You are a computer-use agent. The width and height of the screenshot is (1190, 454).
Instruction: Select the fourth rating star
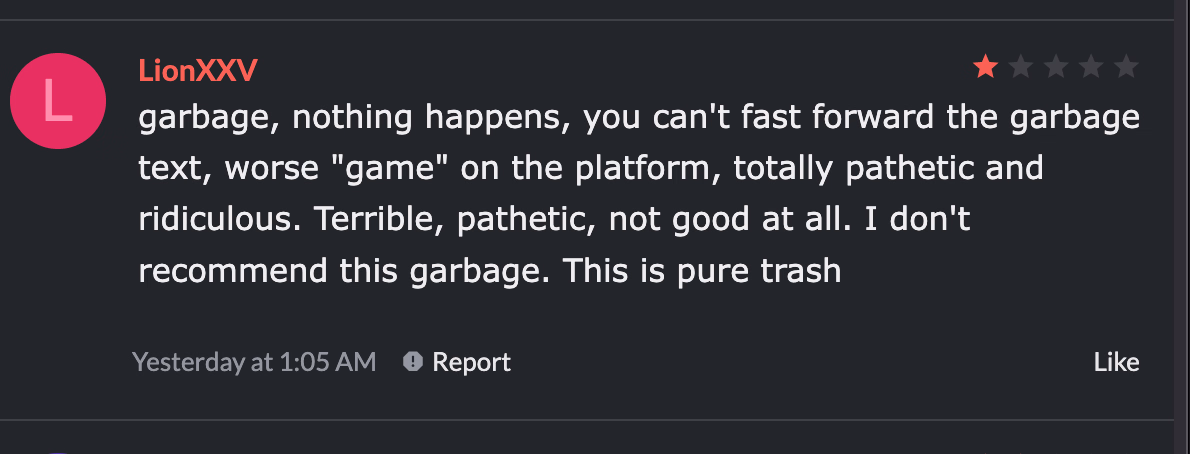pyautogui.click(x=1091, y=67)
